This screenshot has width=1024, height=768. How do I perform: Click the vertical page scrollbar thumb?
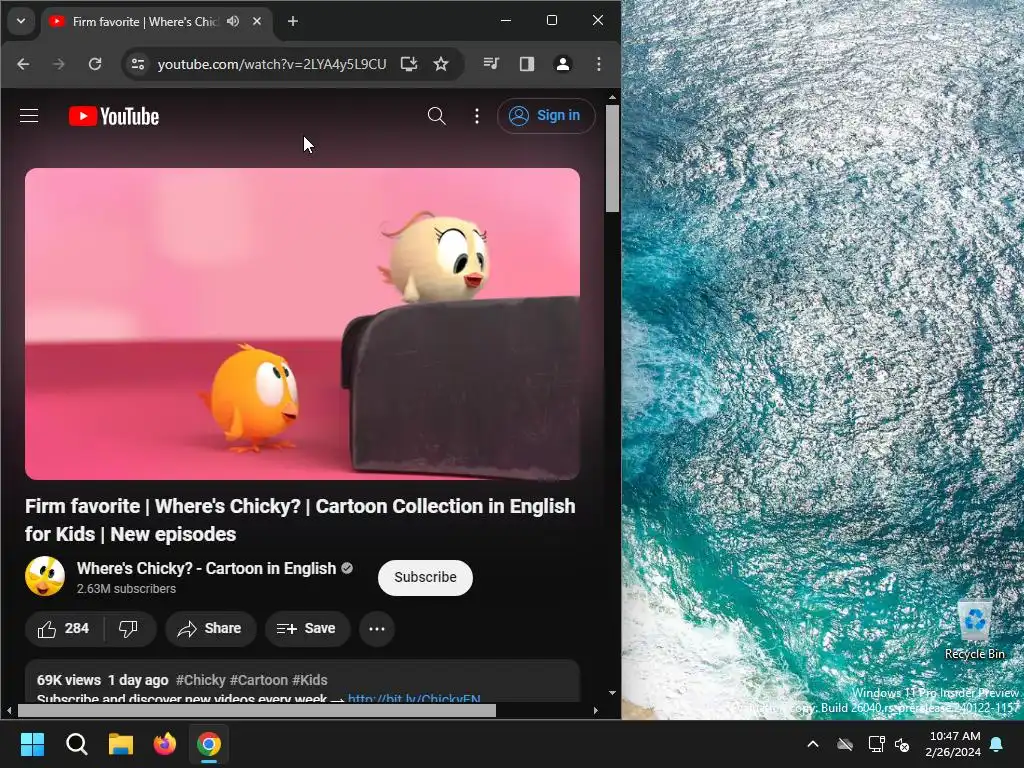[612, 159]
